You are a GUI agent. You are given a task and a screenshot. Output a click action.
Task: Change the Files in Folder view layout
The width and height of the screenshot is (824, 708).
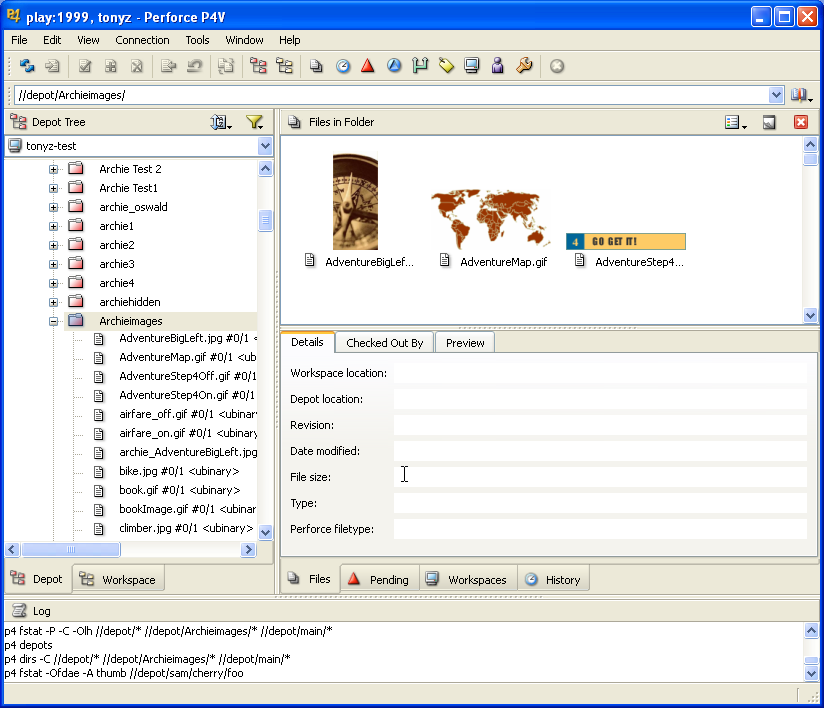pos(733,121)
